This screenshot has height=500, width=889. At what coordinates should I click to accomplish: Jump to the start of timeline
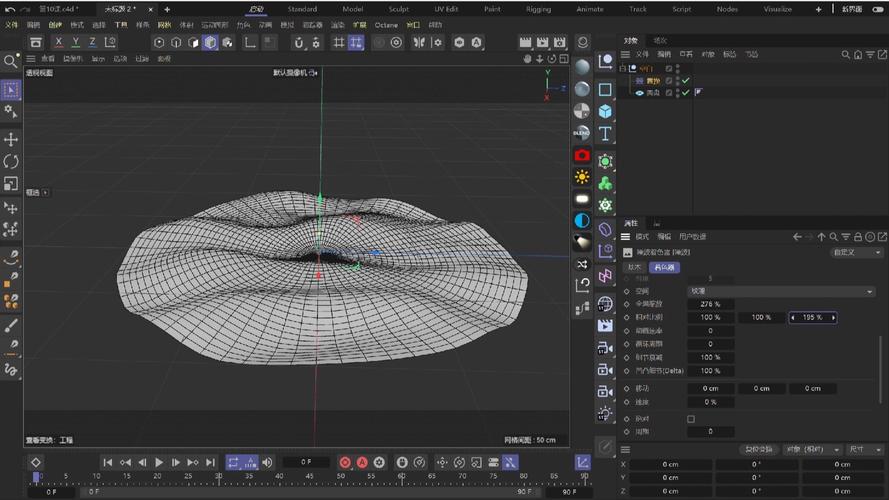[x=108, y=463]
